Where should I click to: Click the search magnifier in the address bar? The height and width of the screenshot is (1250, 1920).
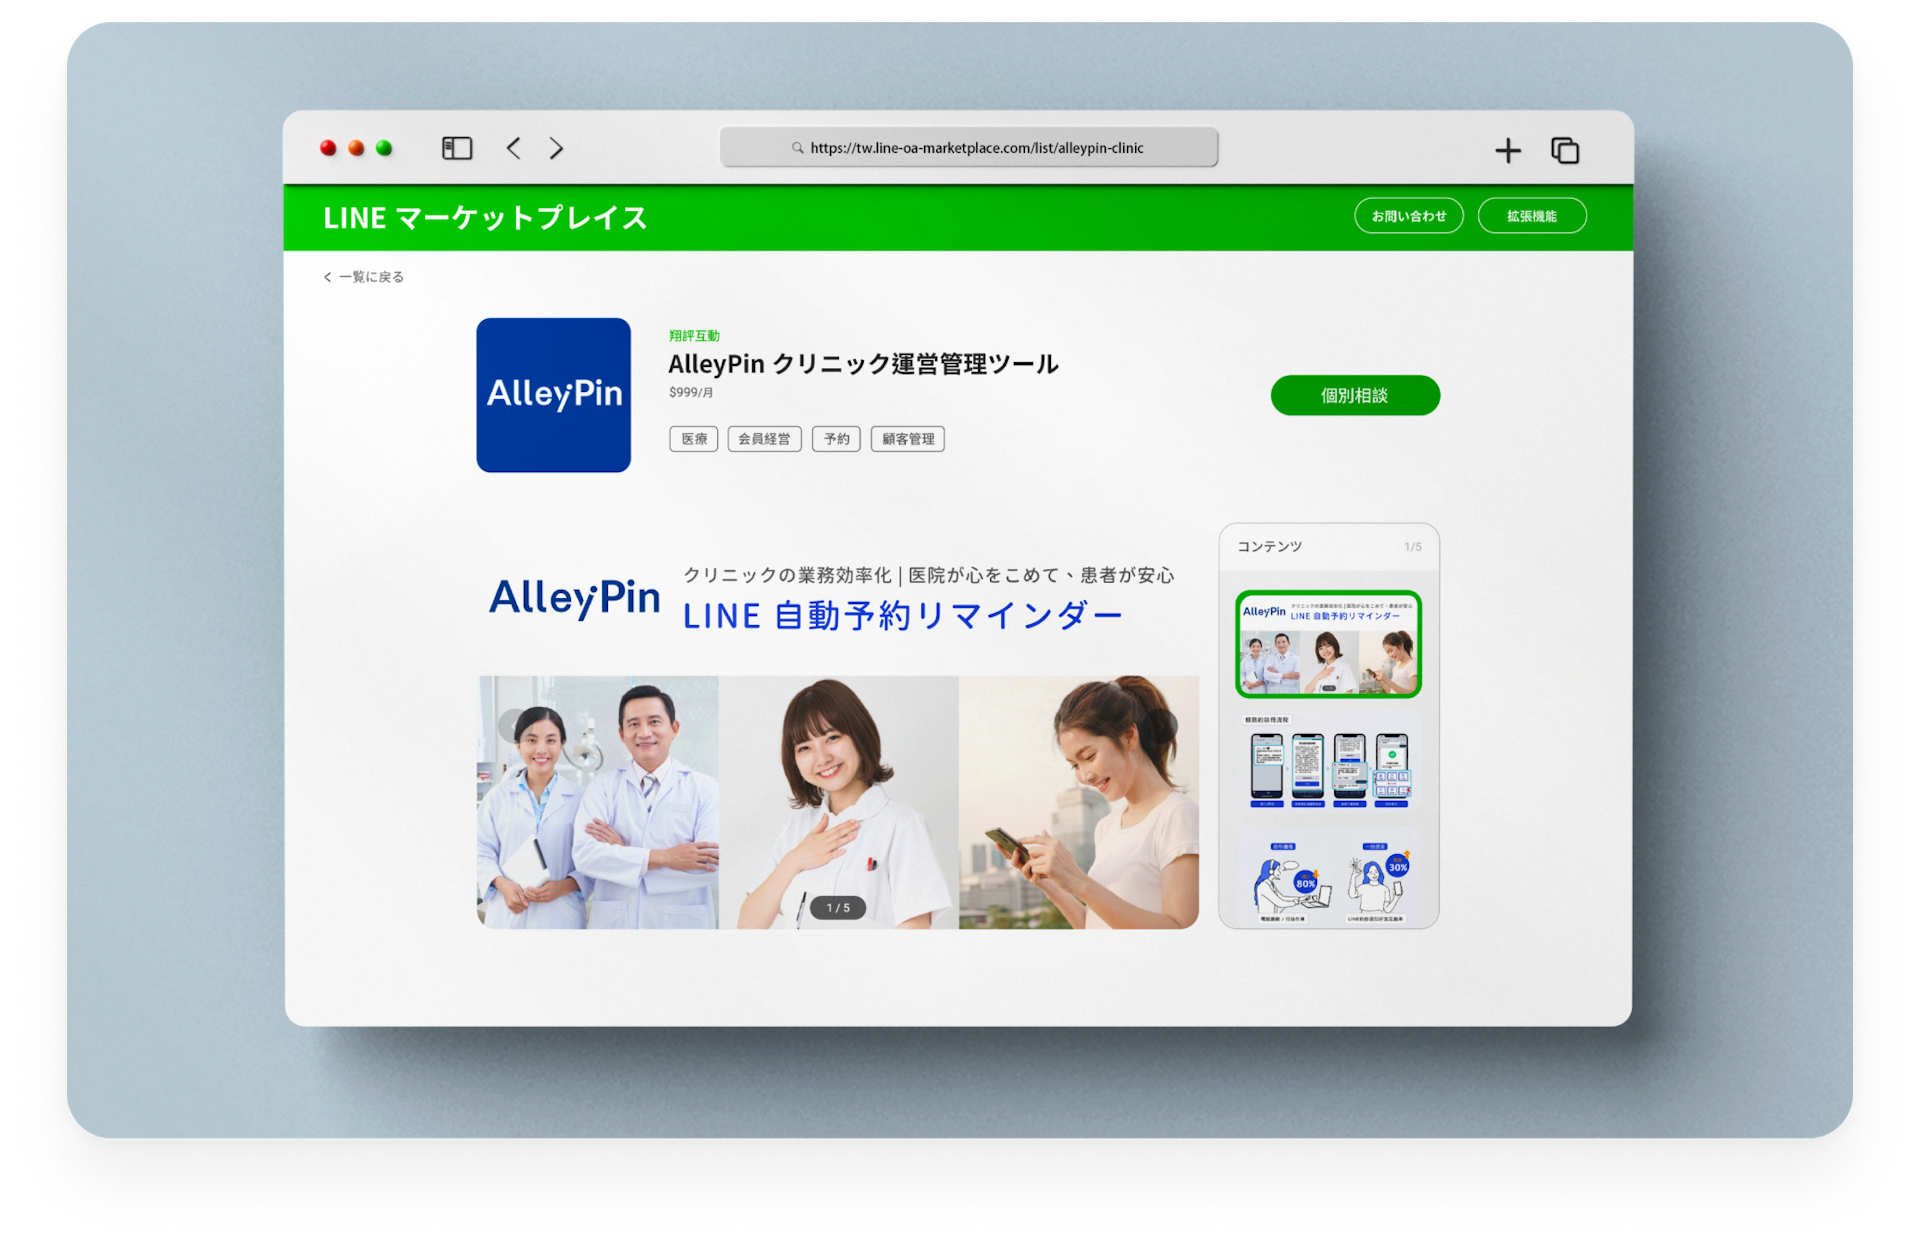(798, 148)
